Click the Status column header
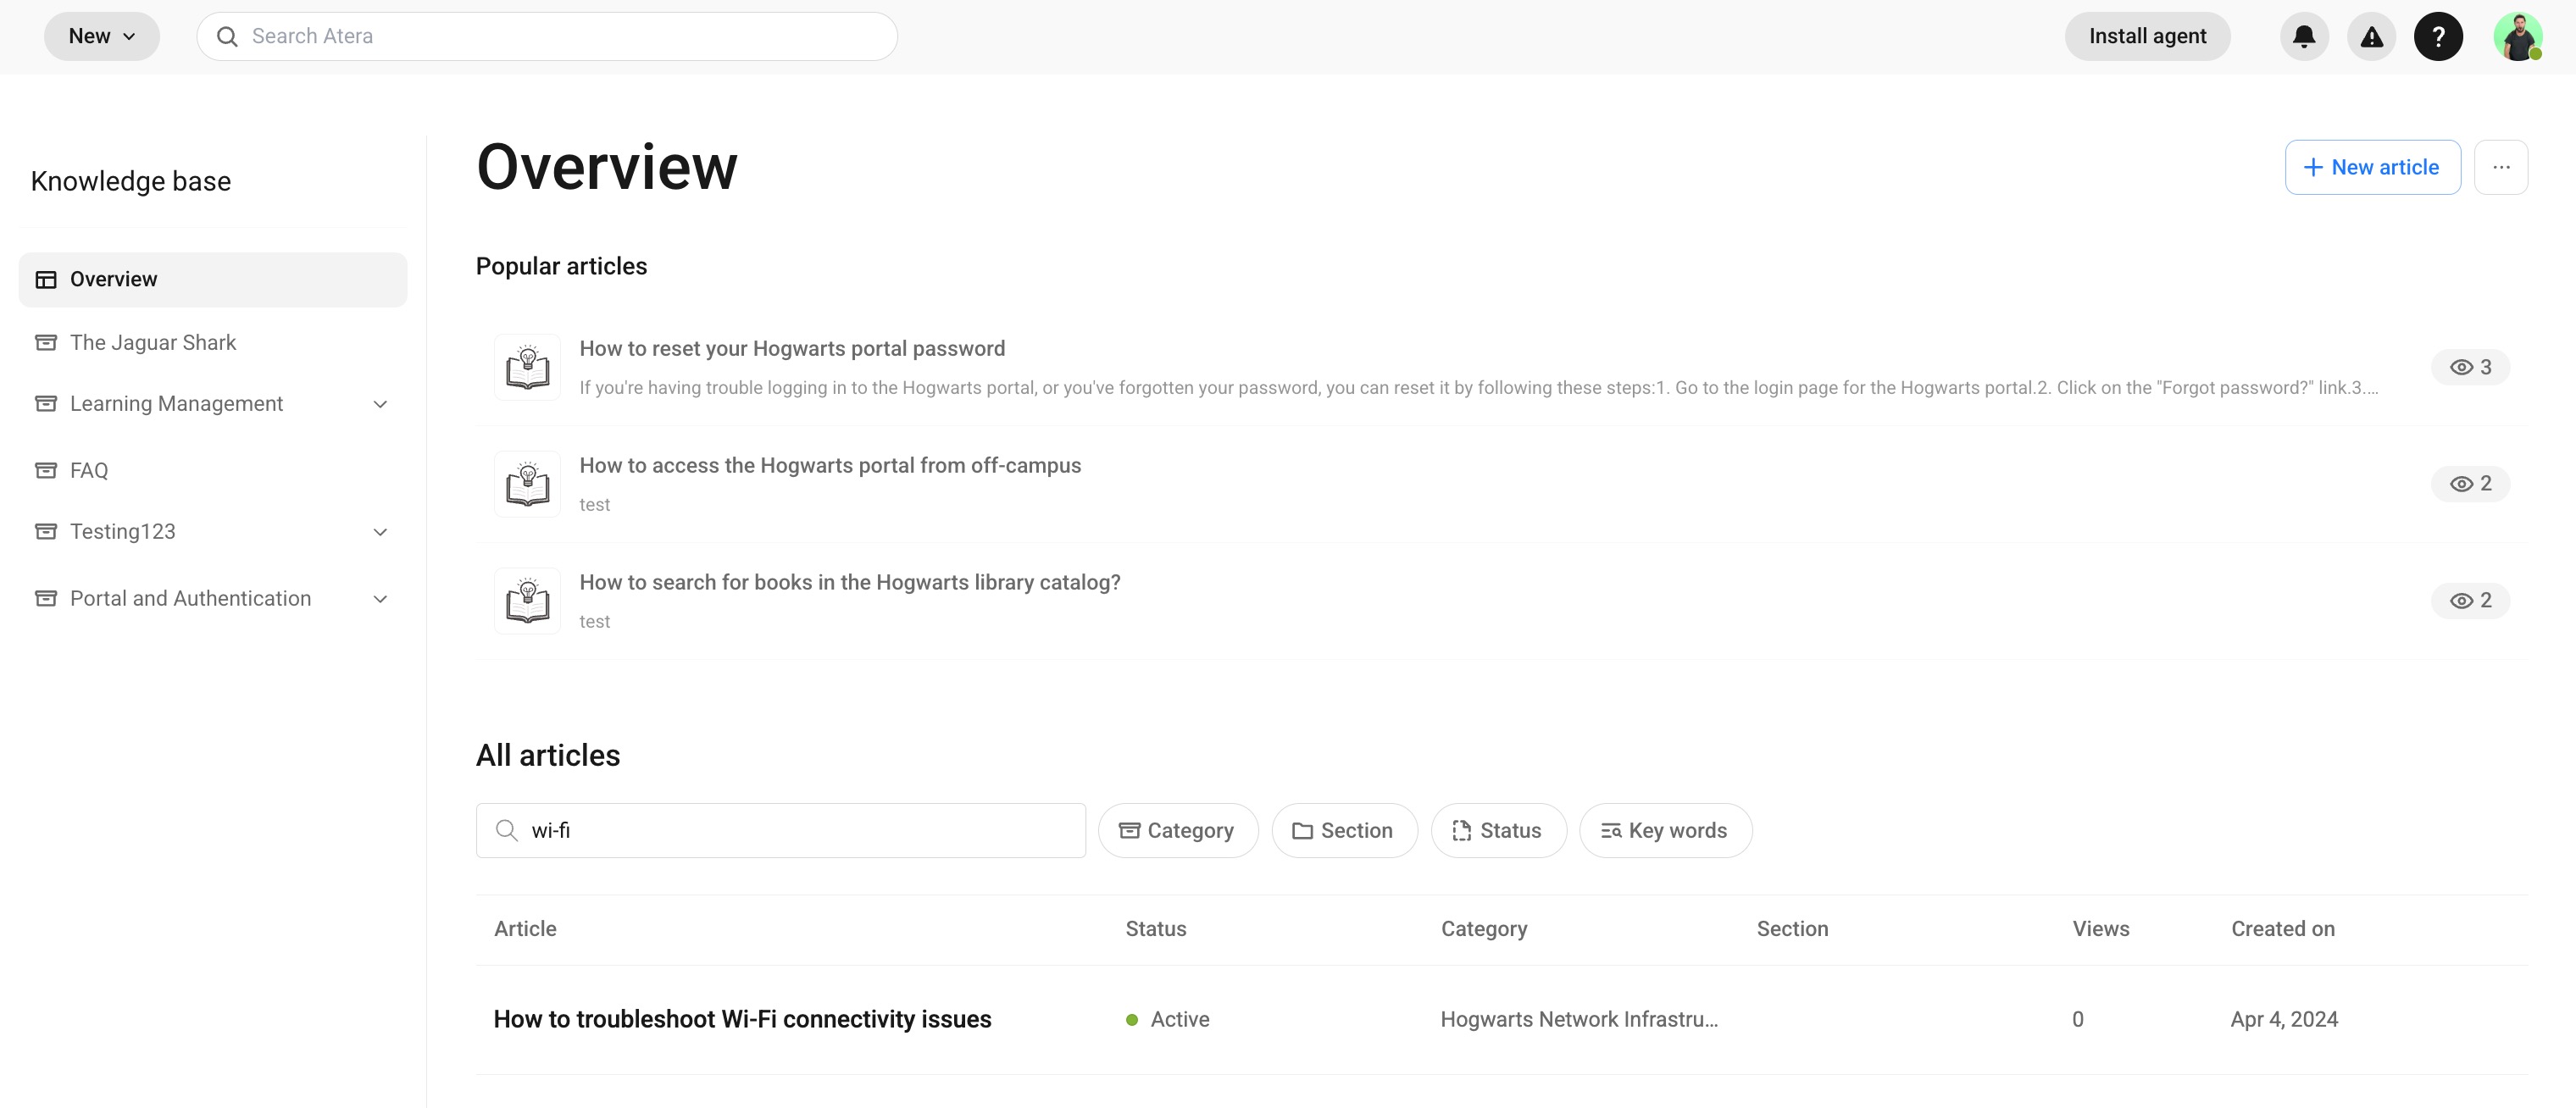The height and width of the screenshot is (1108, 2576). tap(1156, 929)
